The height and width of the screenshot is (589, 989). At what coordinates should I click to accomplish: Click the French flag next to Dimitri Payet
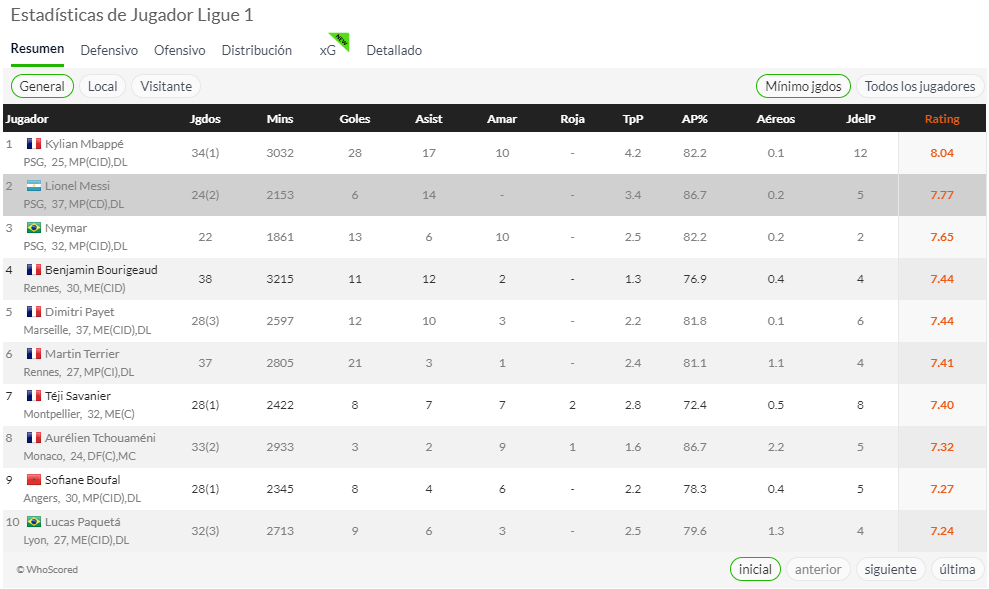point(33,312)
